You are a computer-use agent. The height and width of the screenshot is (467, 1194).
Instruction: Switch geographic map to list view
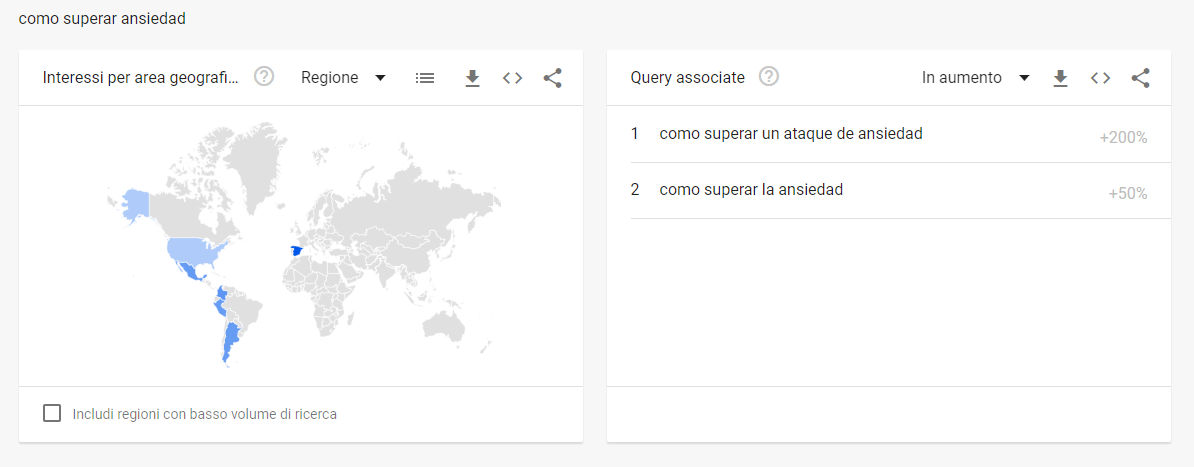pyautogui.click(x=425, y=78)
